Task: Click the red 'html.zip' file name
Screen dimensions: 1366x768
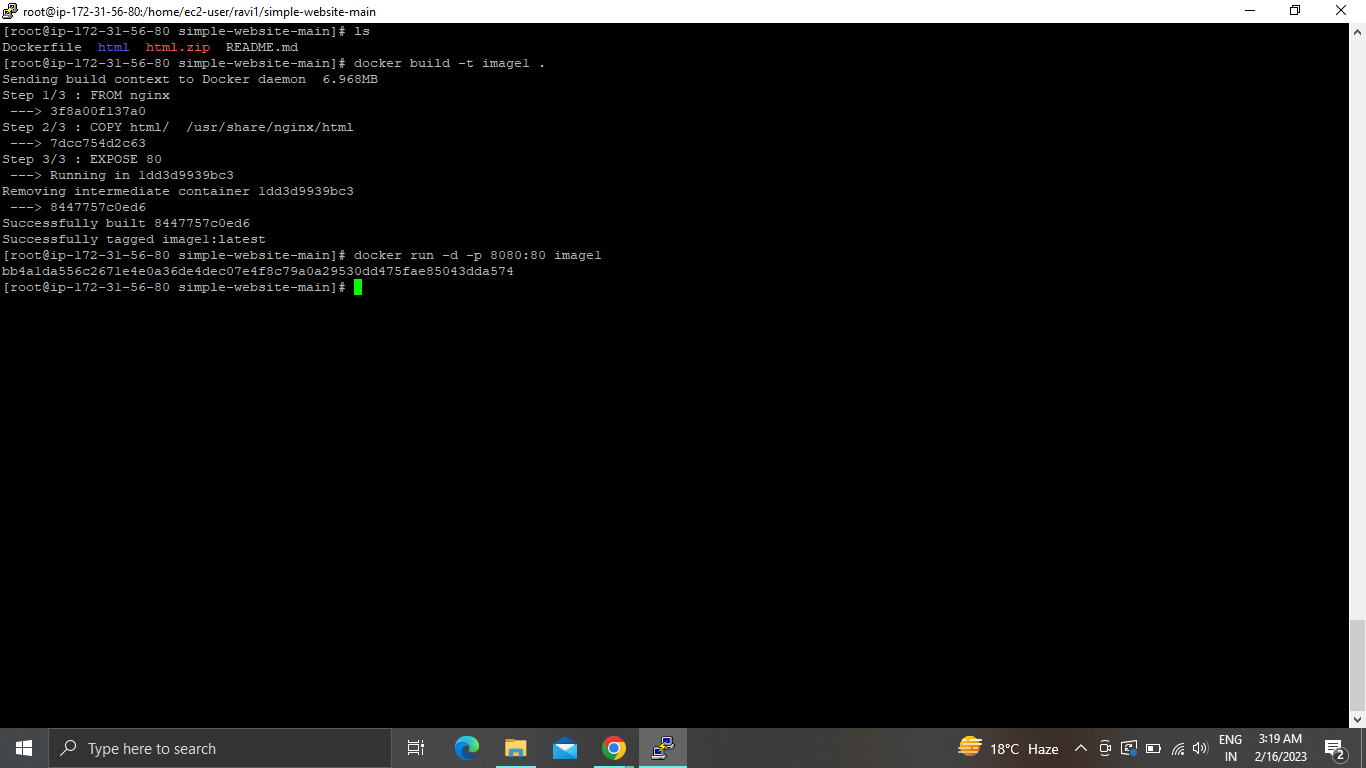Action: click(178, 47)
